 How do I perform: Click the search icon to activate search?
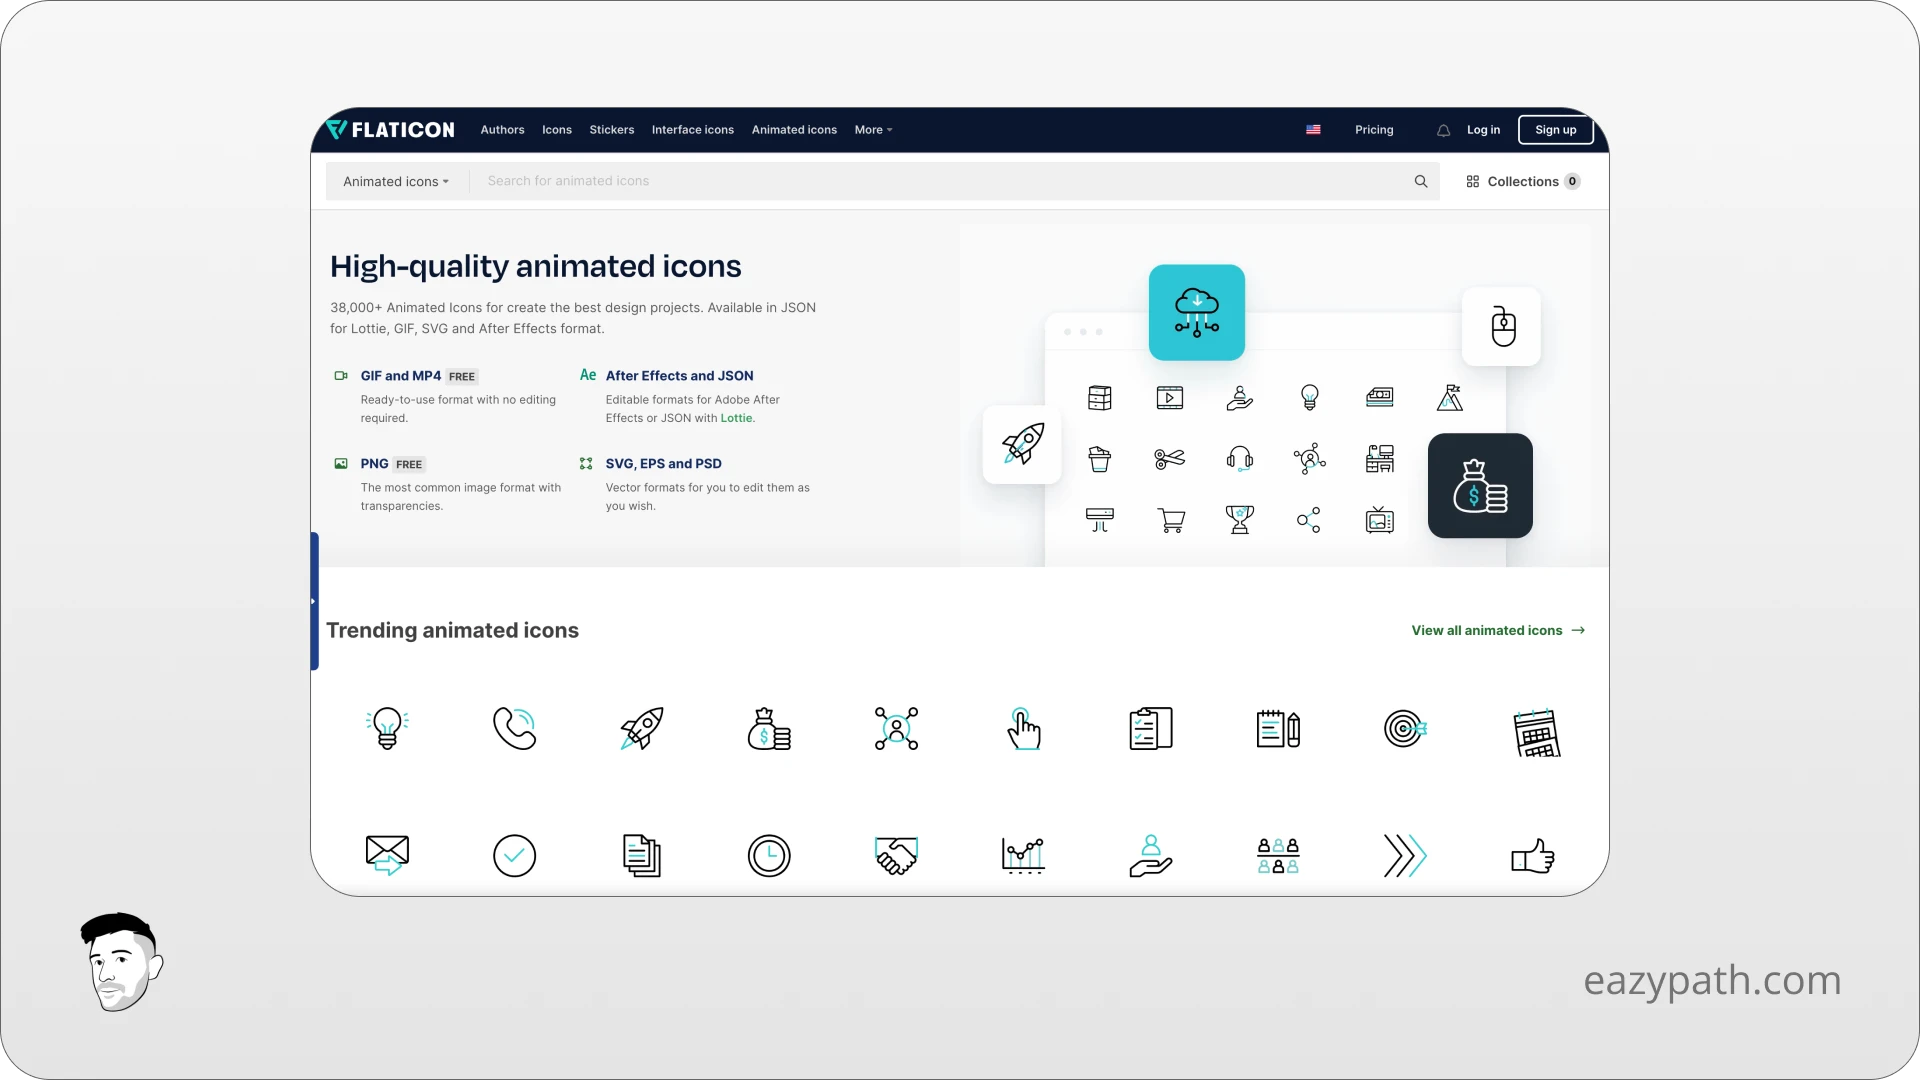(x=1422, y=181)
